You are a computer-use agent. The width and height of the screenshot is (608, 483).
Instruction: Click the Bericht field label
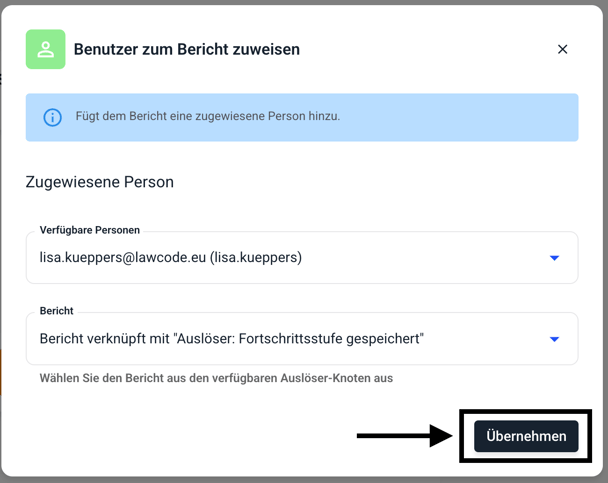56,311
